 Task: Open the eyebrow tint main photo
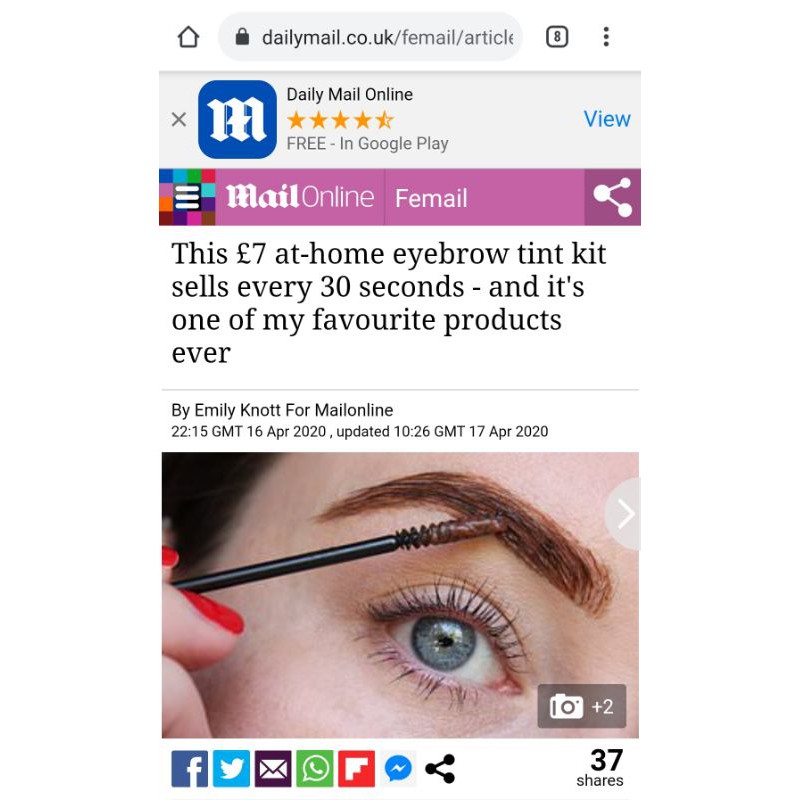click(400, 595)
